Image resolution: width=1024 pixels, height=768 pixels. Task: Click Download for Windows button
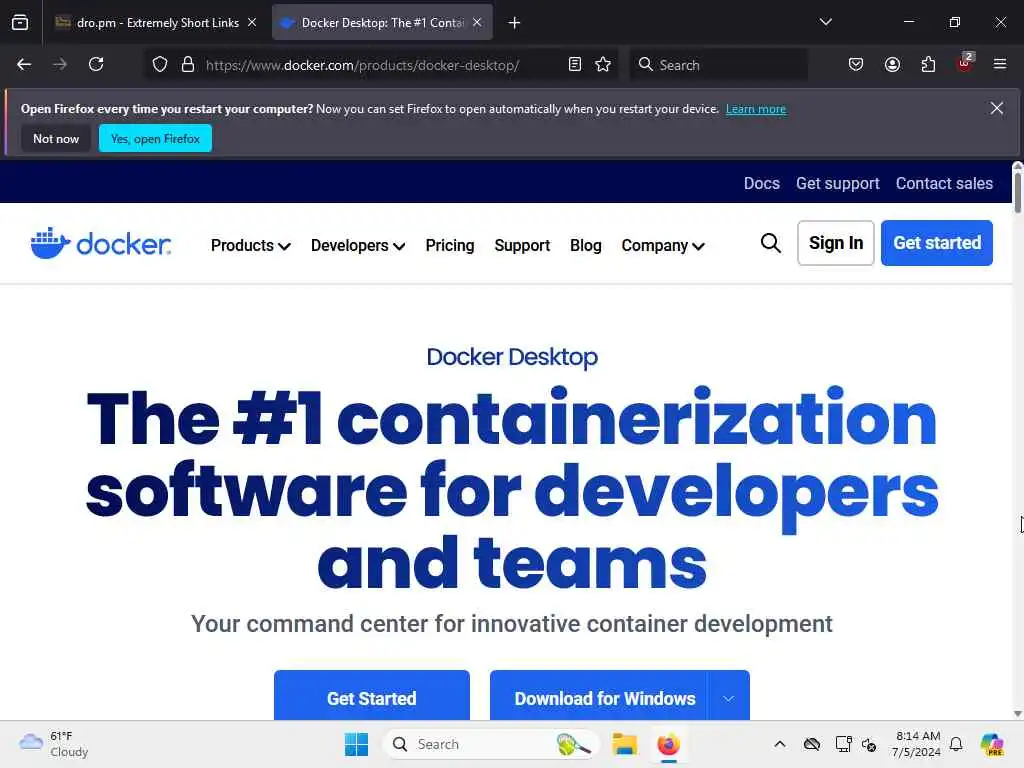pyautogui.click(x=598, y=696)
